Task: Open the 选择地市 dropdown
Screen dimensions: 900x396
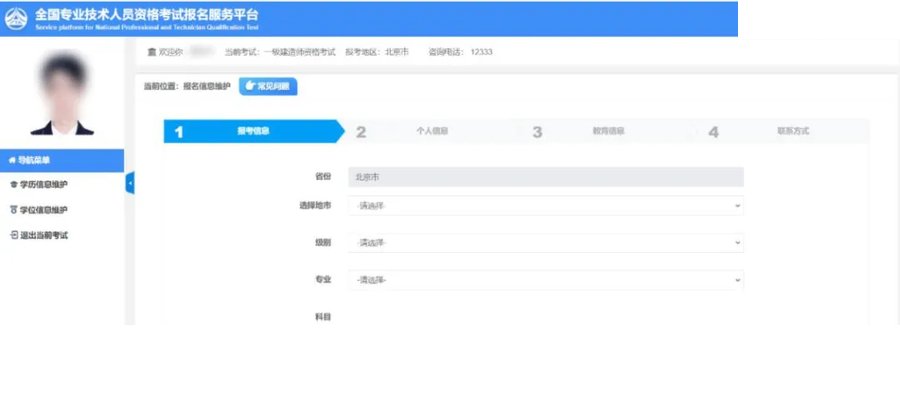Action: (546, 205)
